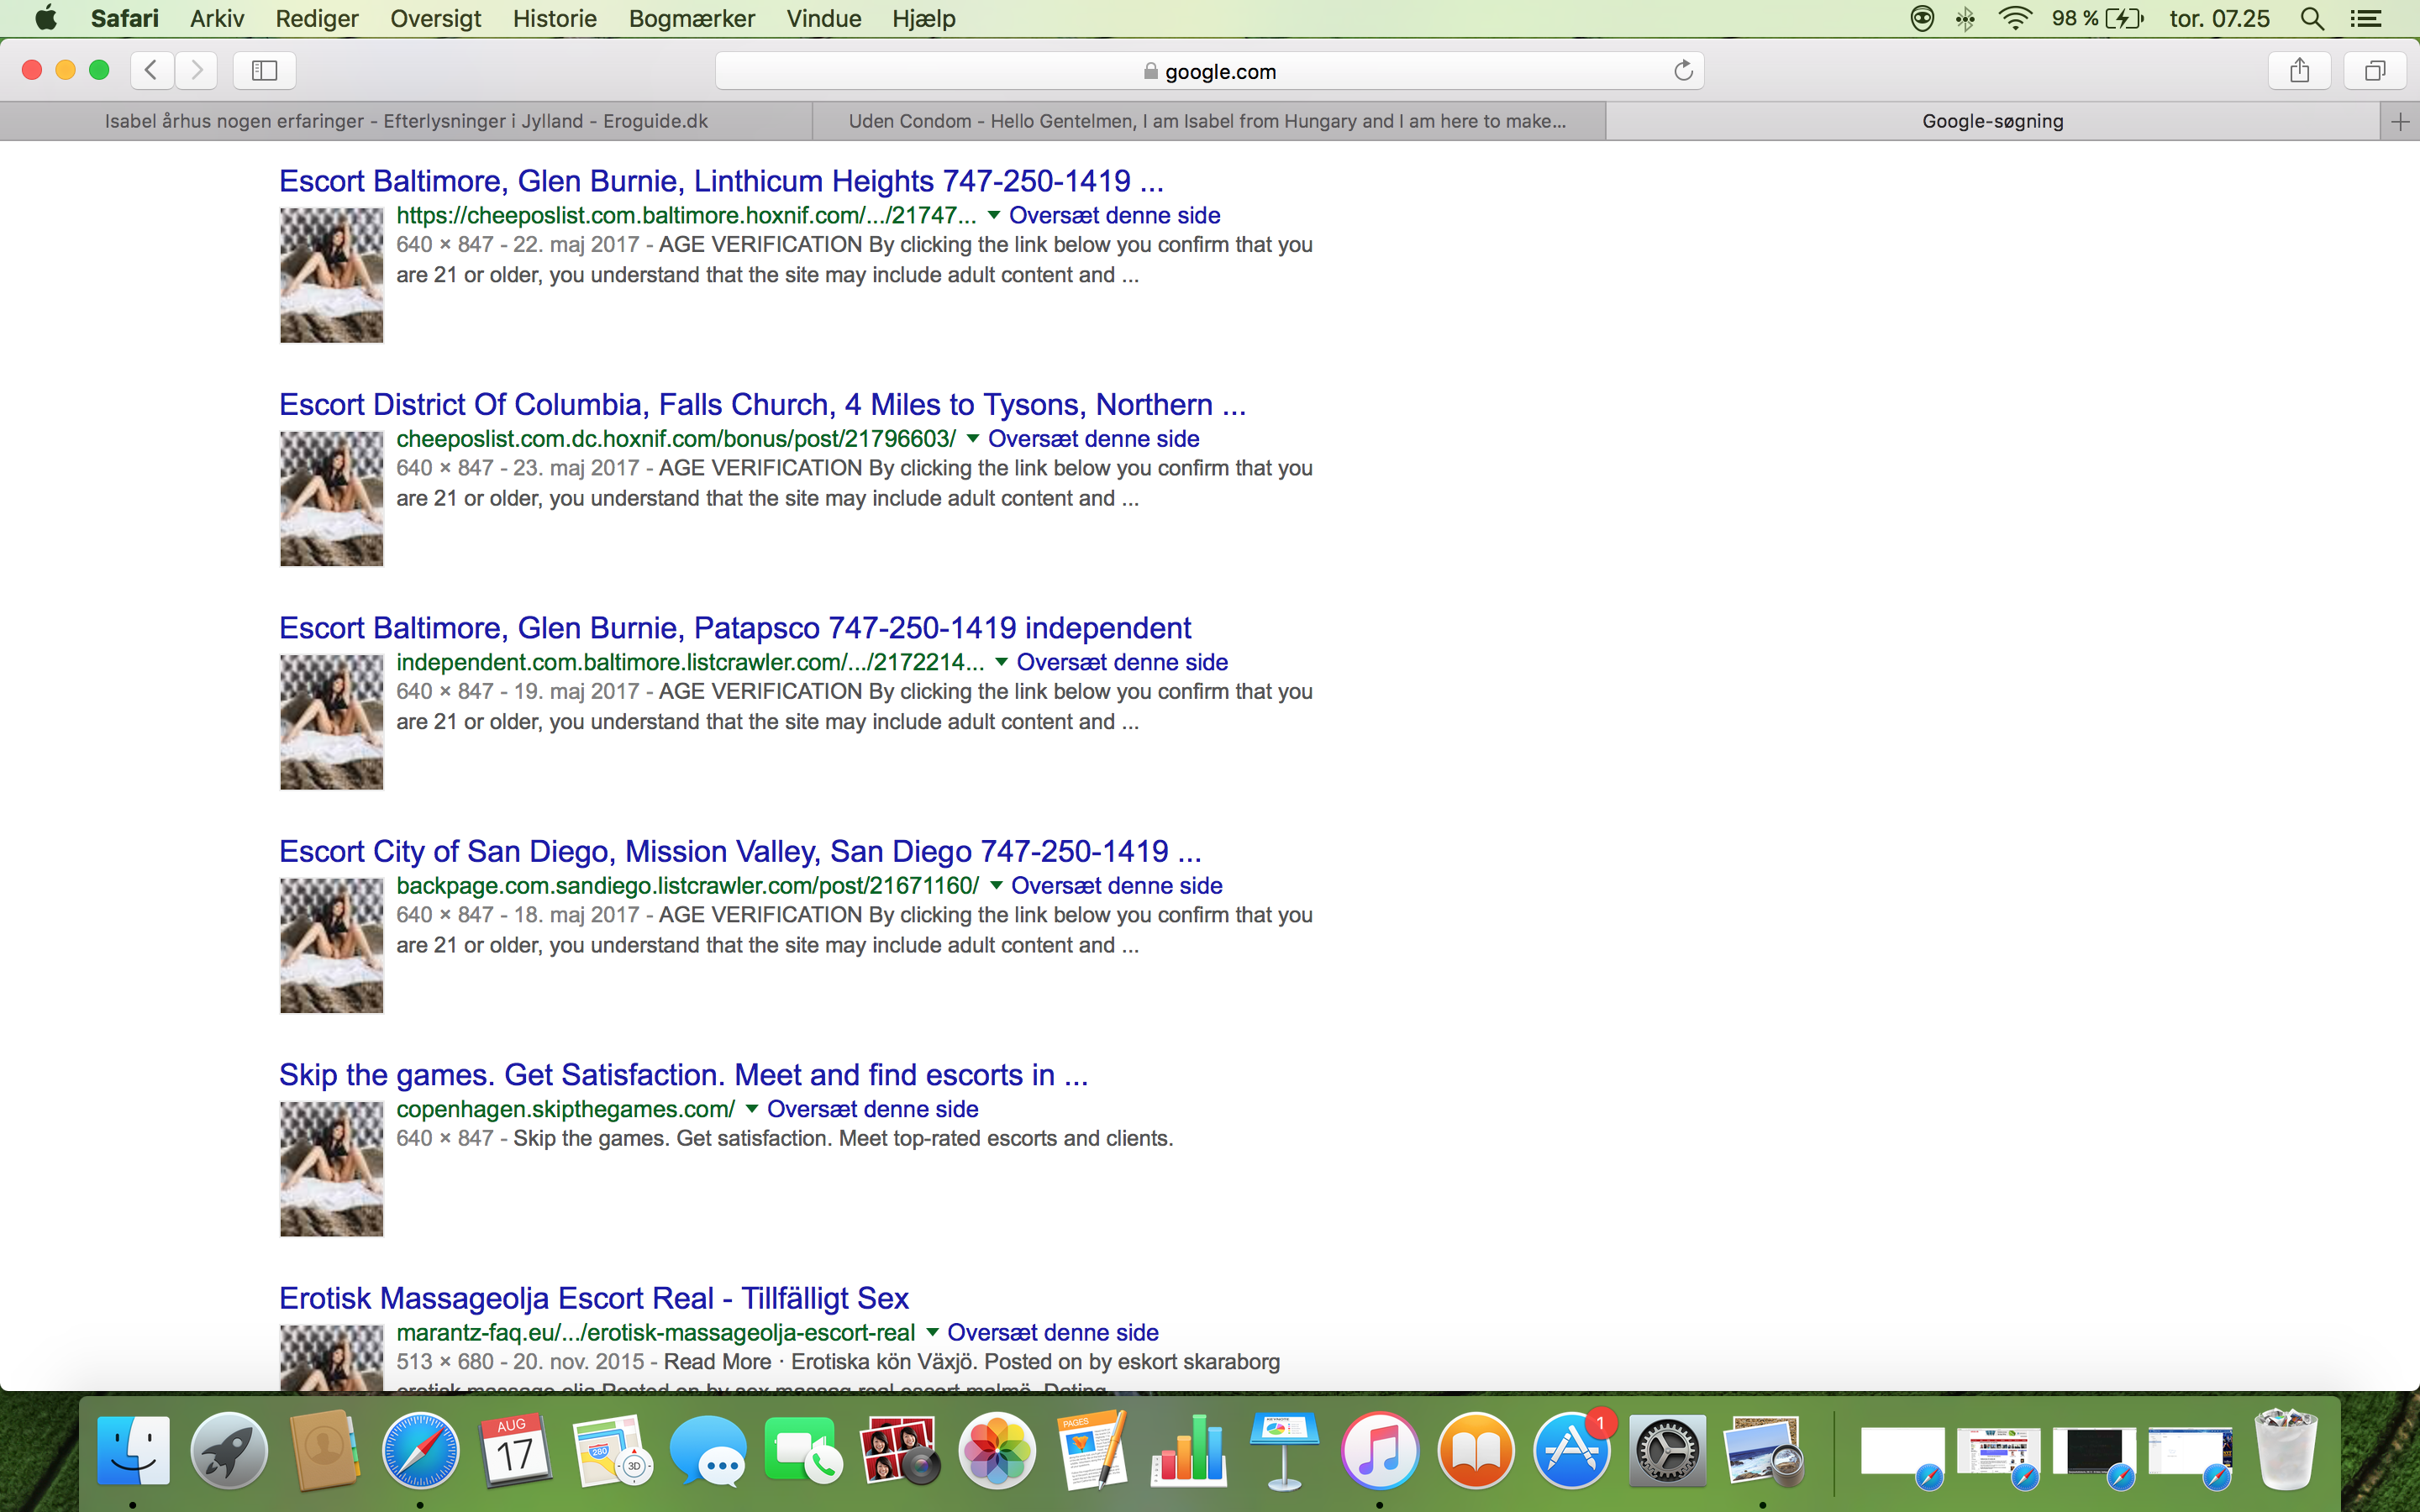Screen dimensions: 2420x1512
Task: Open Photo Booth from the Dock
Action: coord(900,1451)
